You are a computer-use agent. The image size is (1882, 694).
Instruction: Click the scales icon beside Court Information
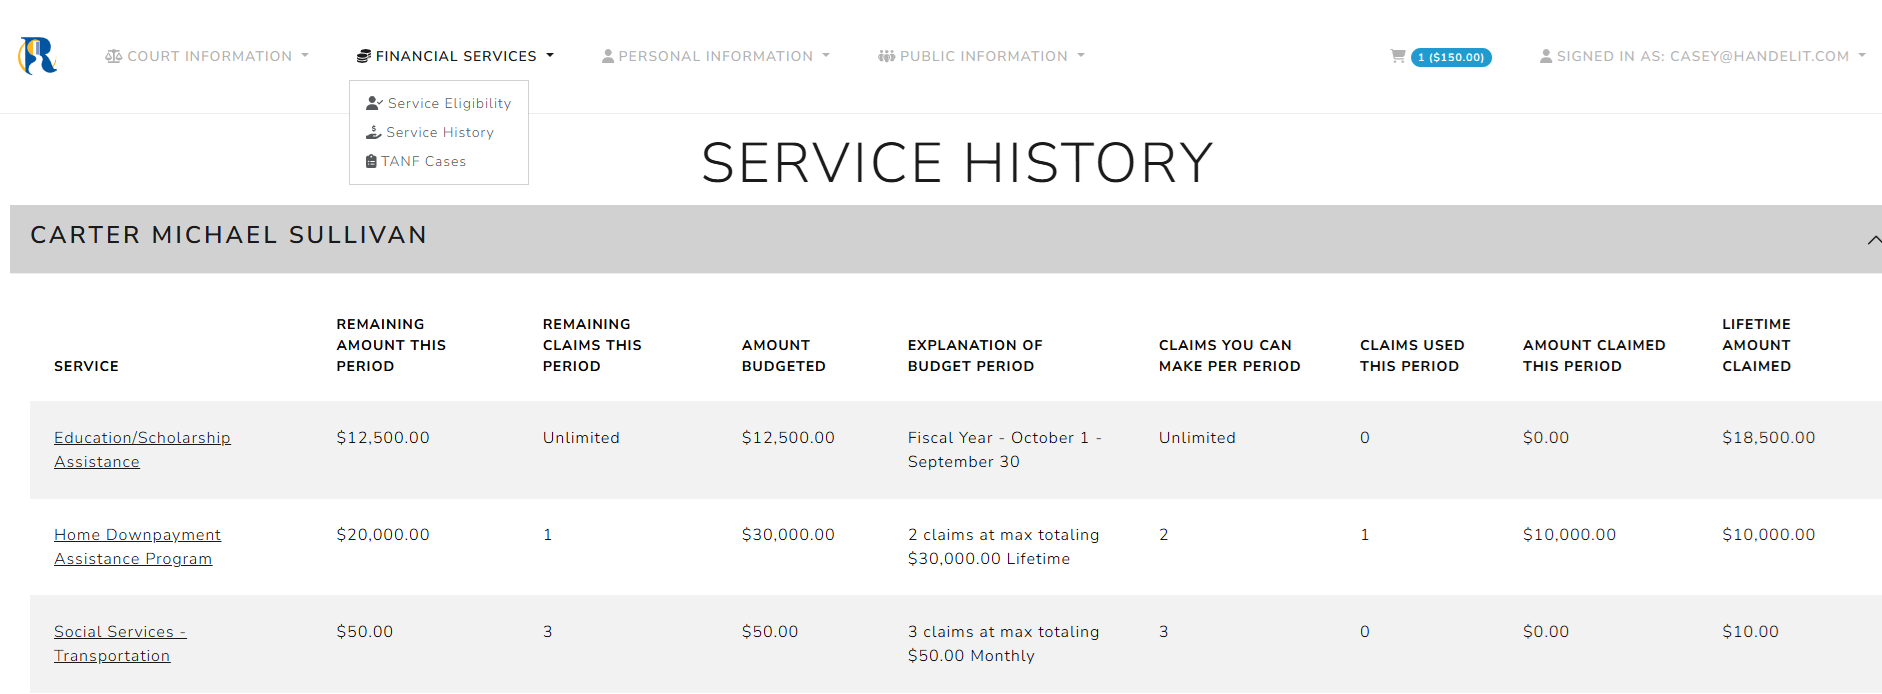pos(114,57)
